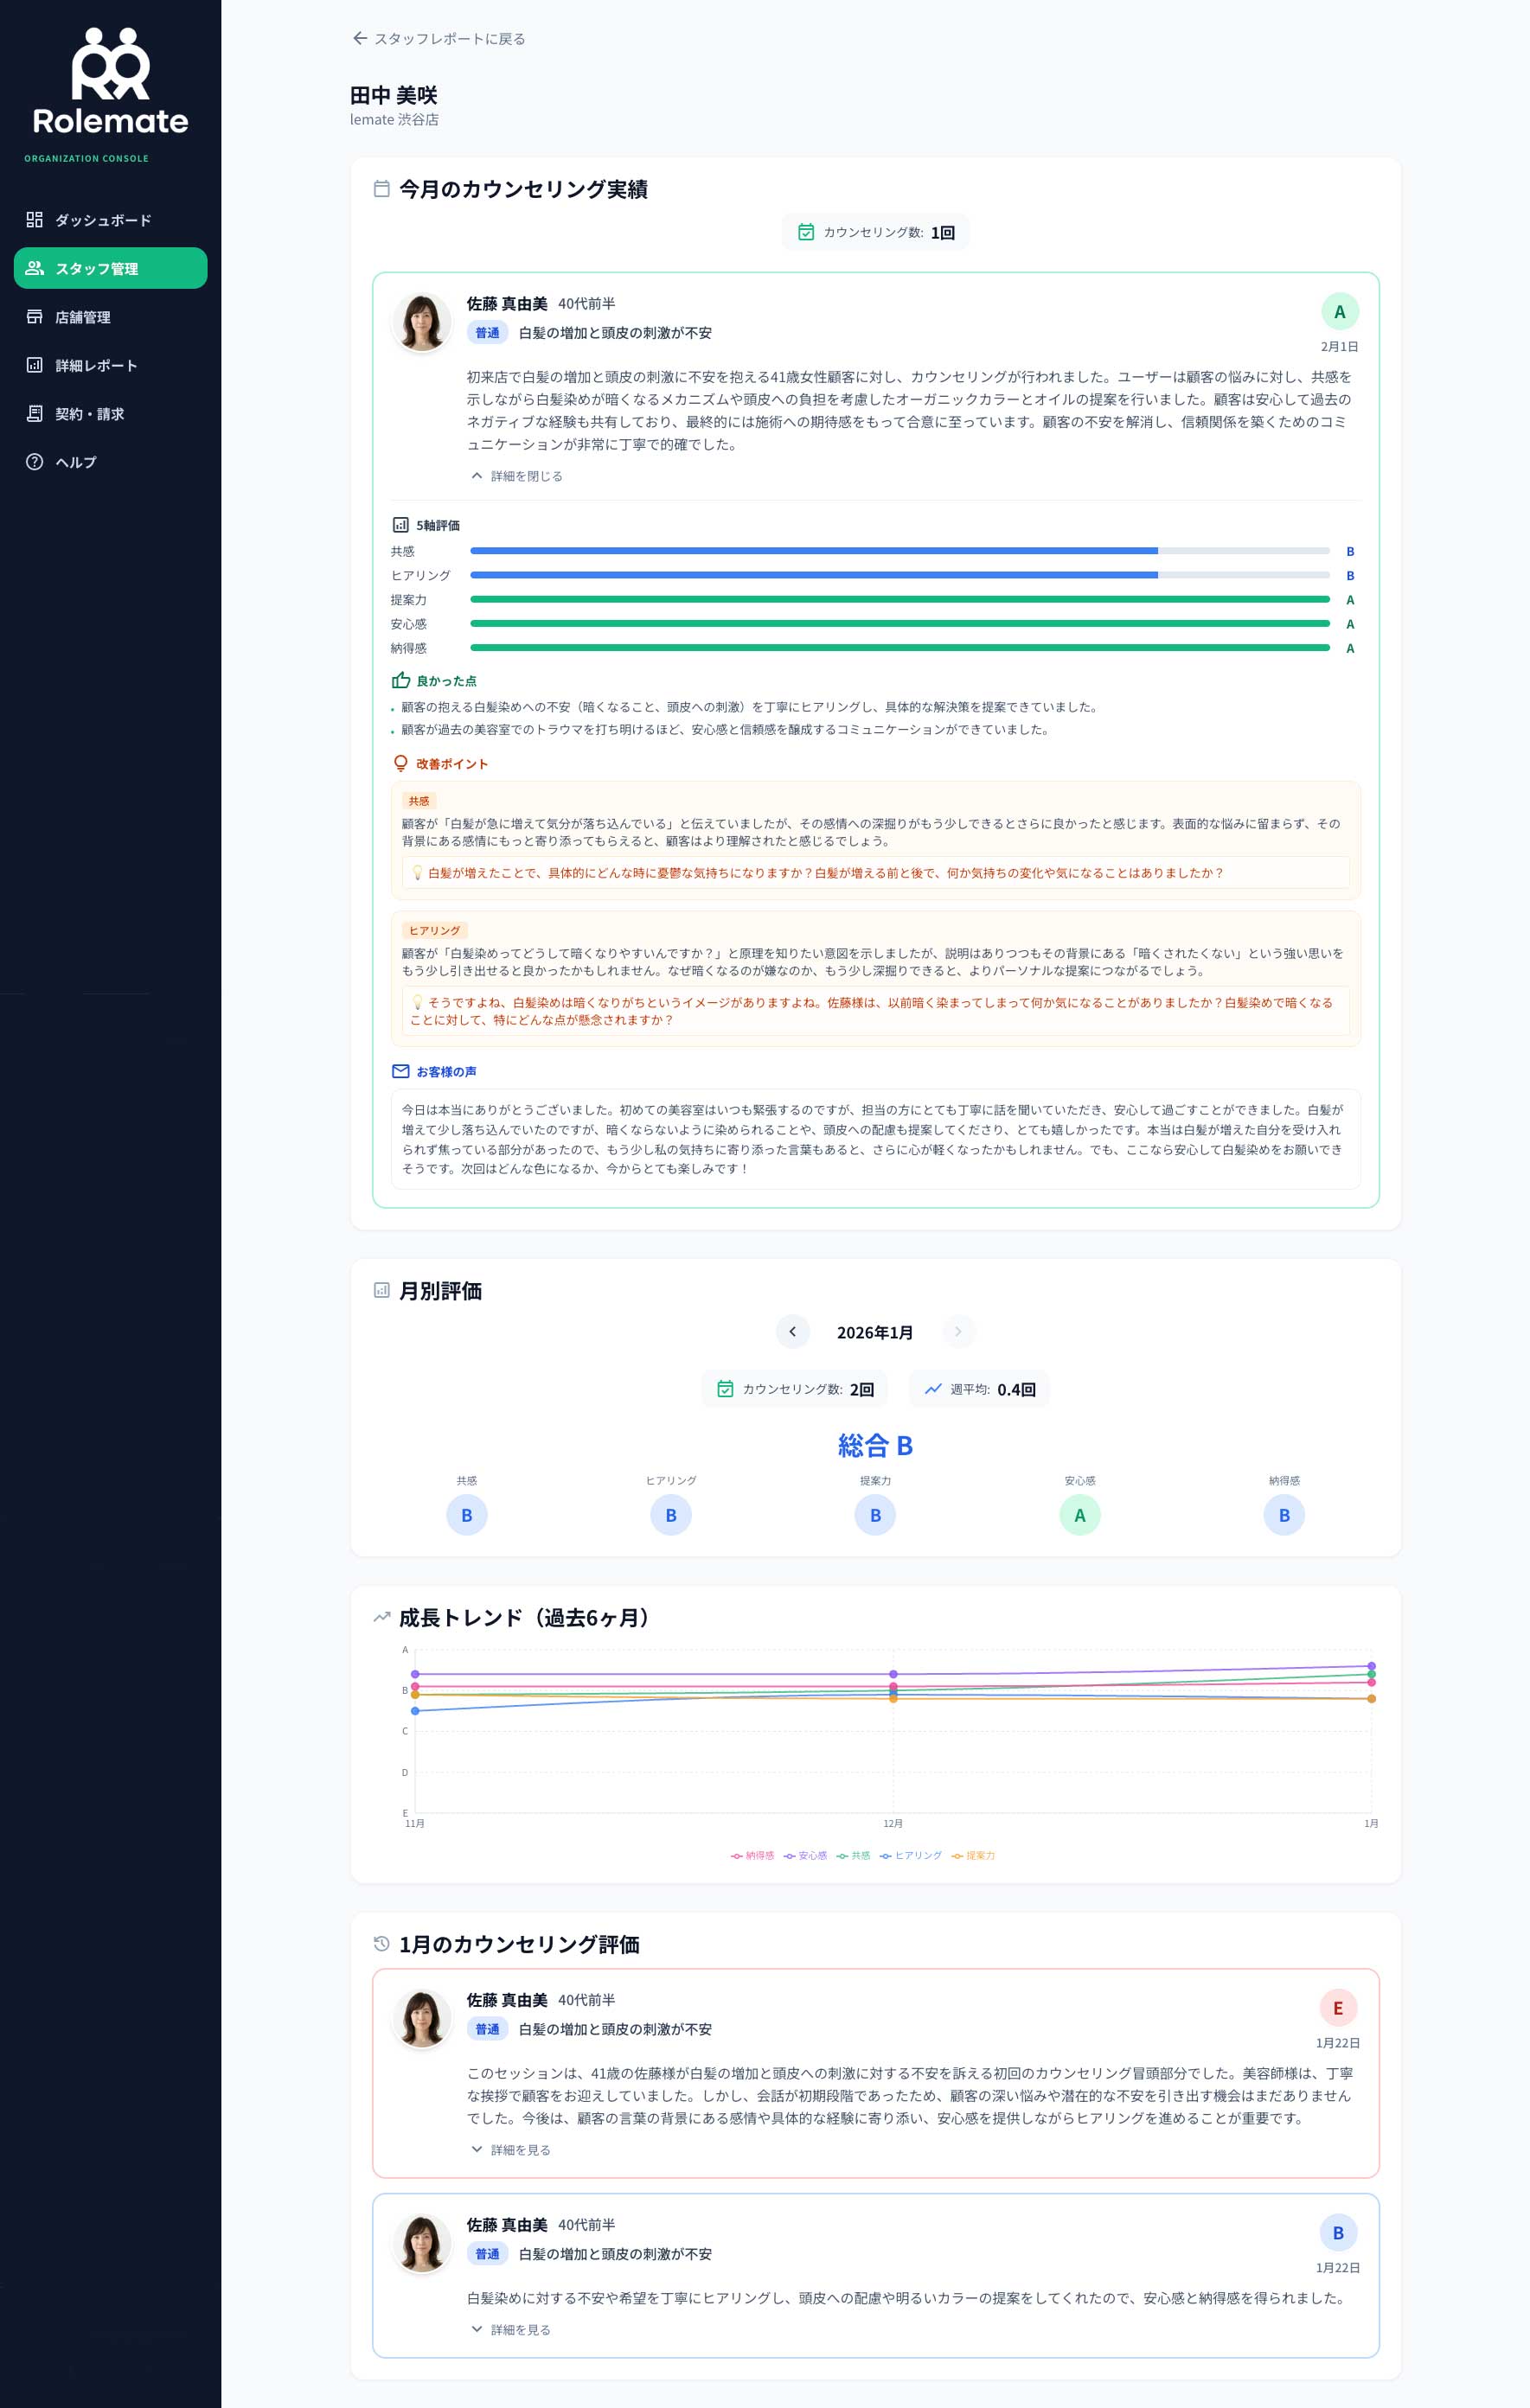Viewport: 1530px width, 2408px height.
Task: Click the thumbs-up icon beside 良かった点
Action: [x=401, y=681]
